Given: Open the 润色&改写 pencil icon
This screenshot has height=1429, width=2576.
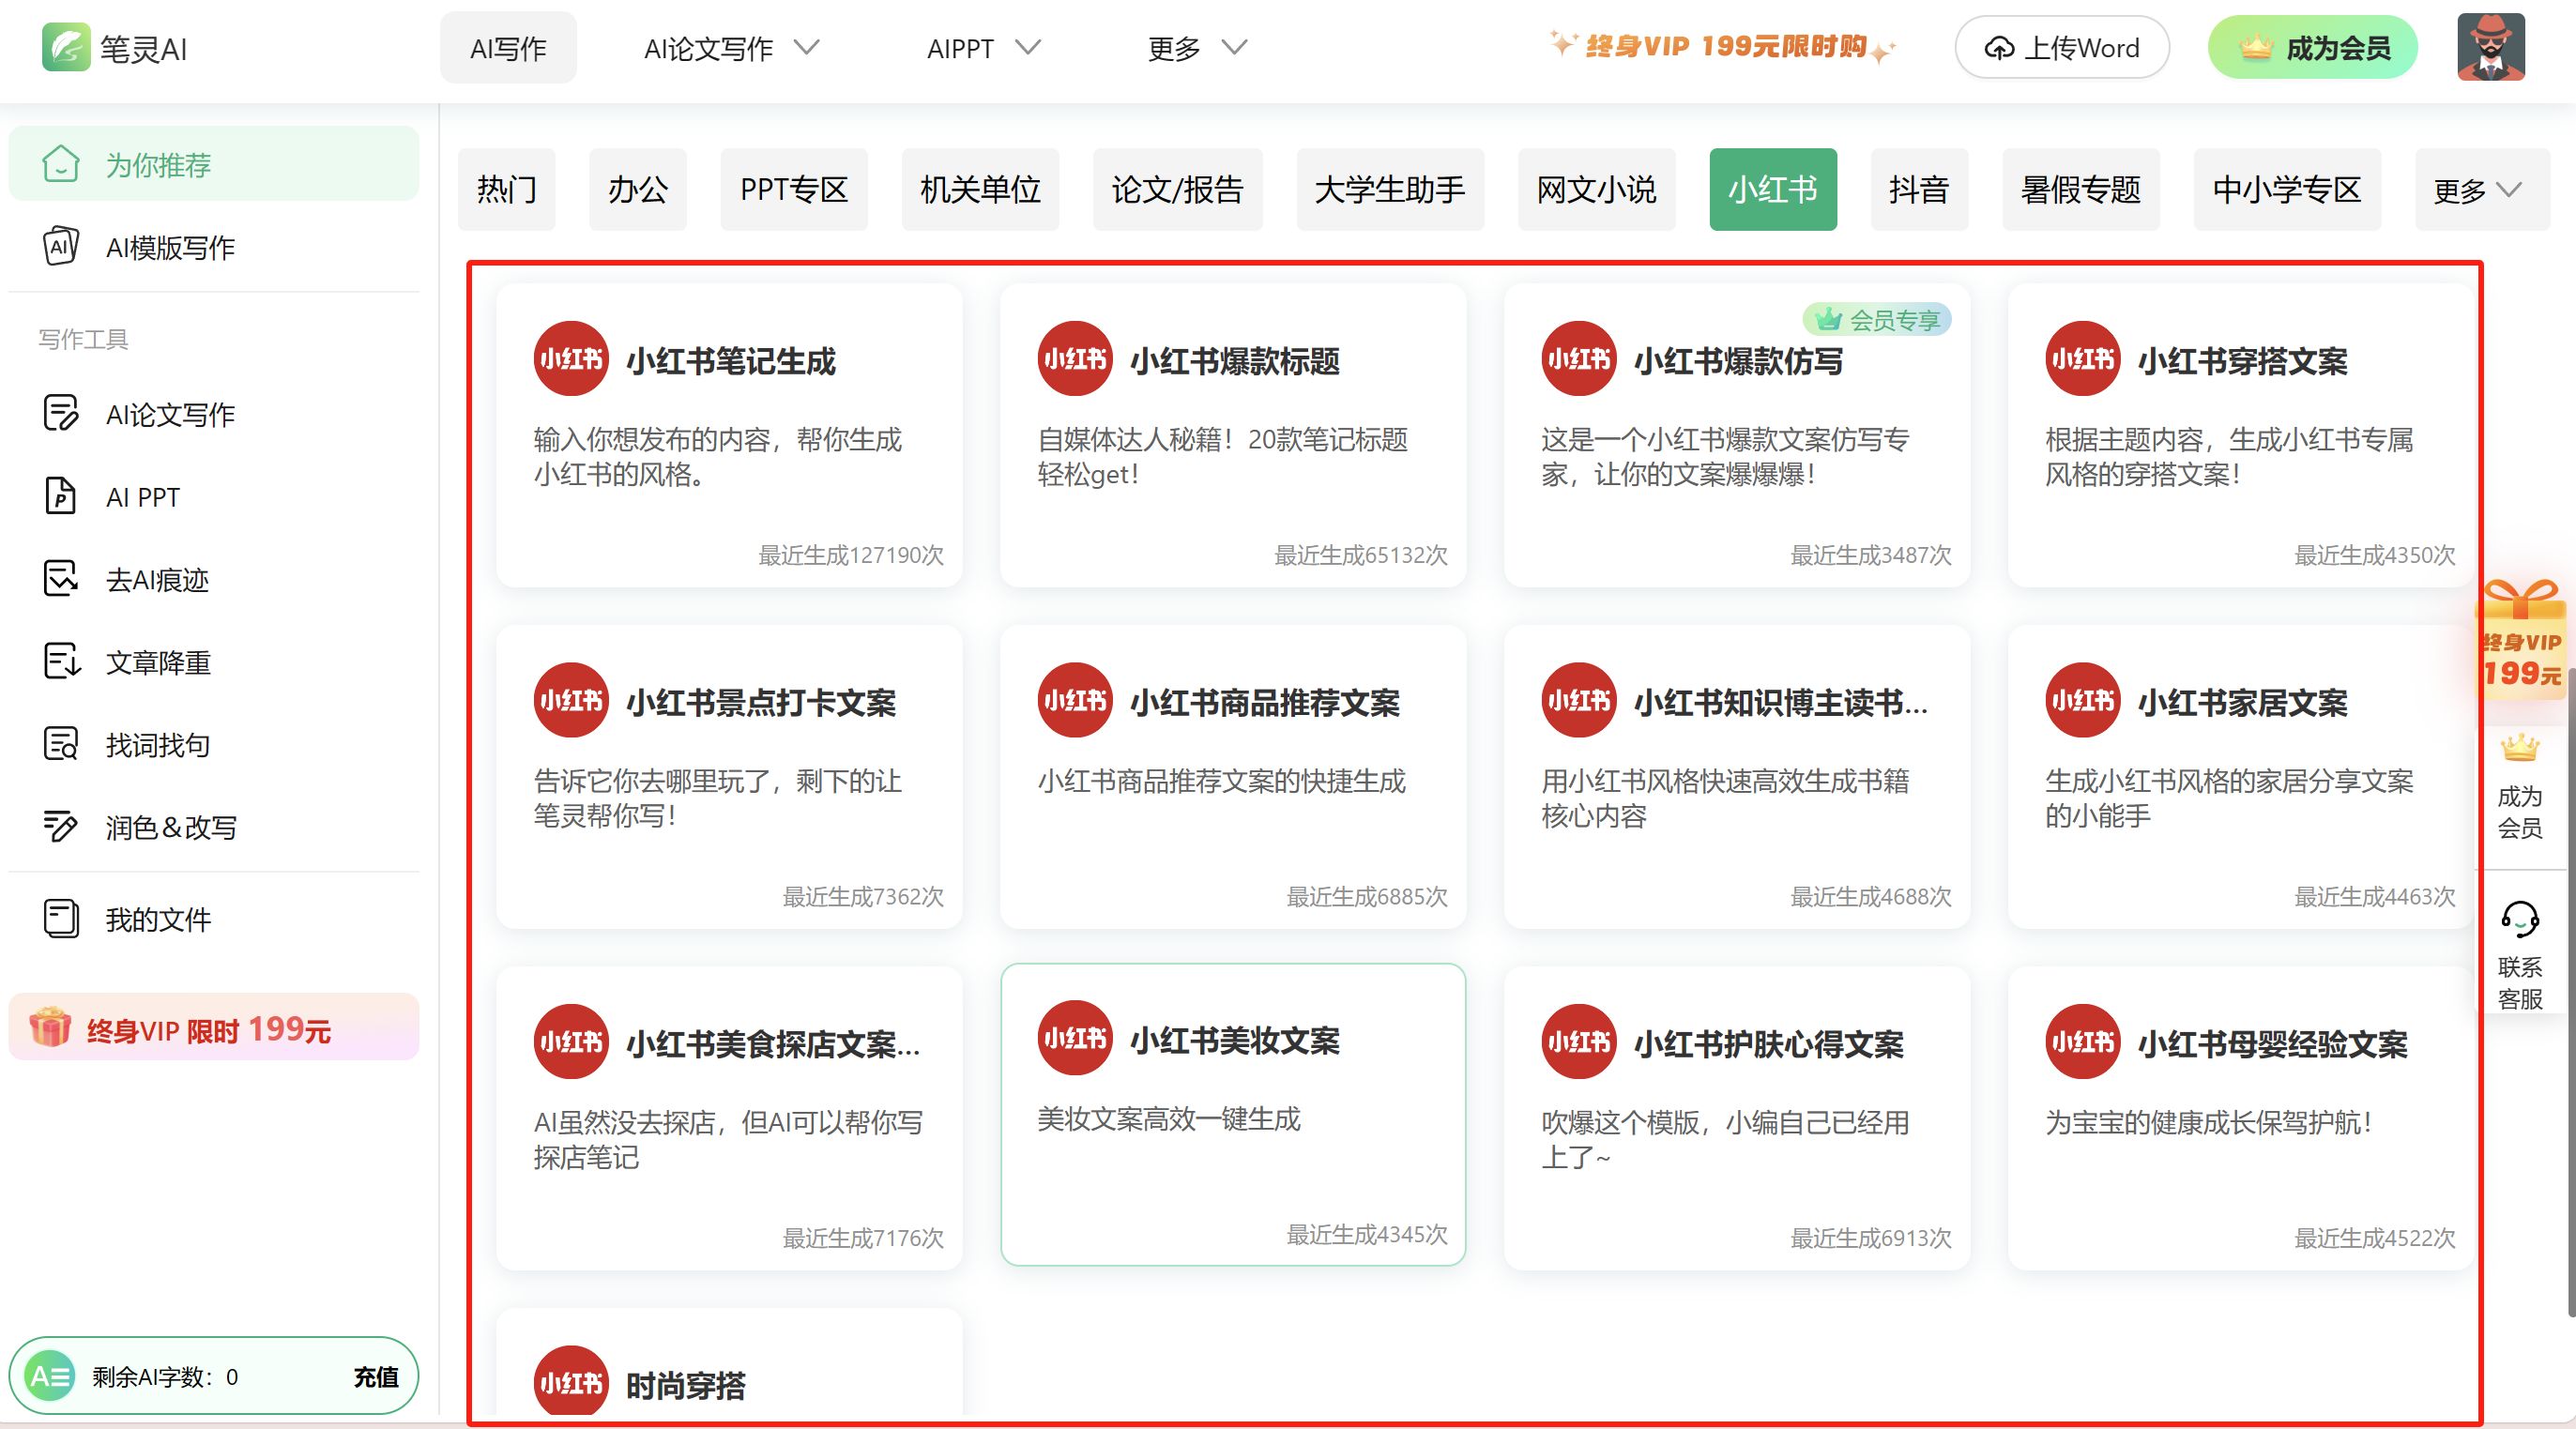Looking at the screenshot, I should [61, 826].
